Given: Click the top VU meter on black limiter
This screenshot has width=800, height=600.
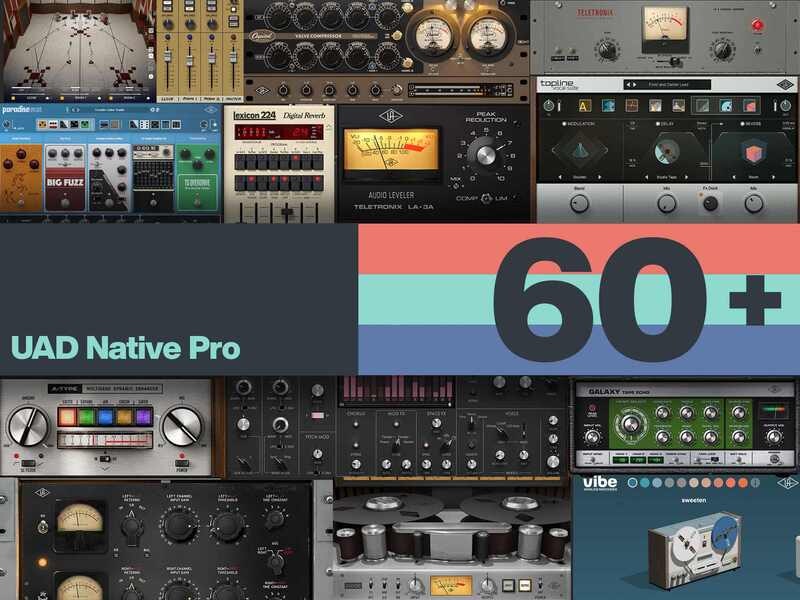Looking at the screenshot, I should coord(80,520).
